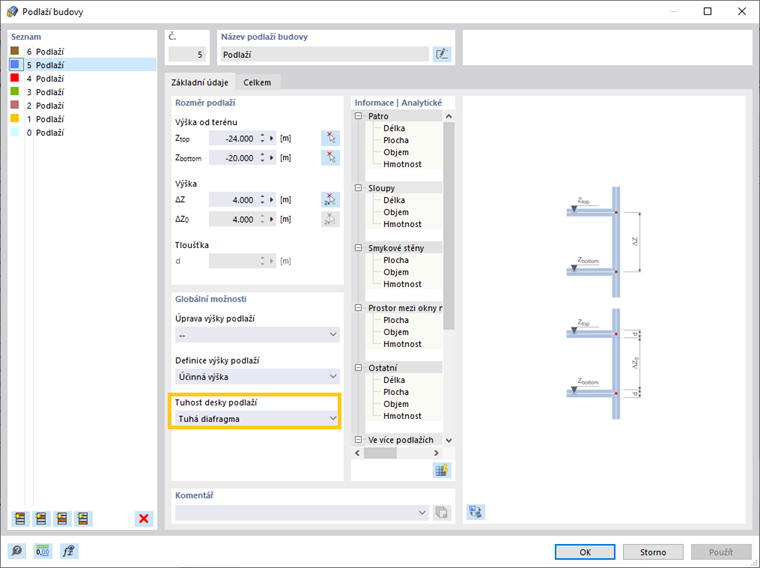Click the comment library icon next to Komentář

tap(442, 512)
